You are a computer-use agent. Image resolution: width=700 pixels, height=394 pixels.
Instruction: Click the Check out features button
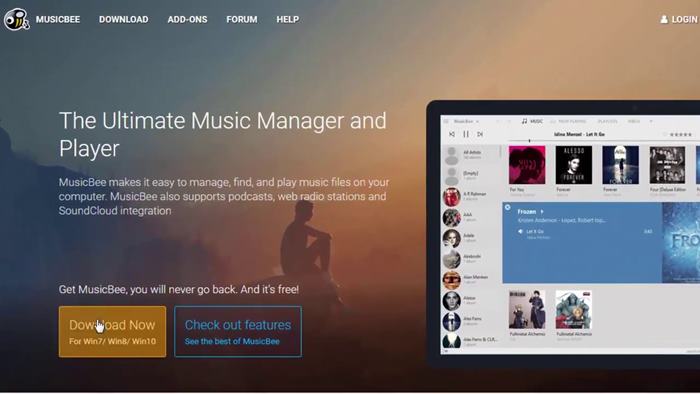tap(238, 332)
